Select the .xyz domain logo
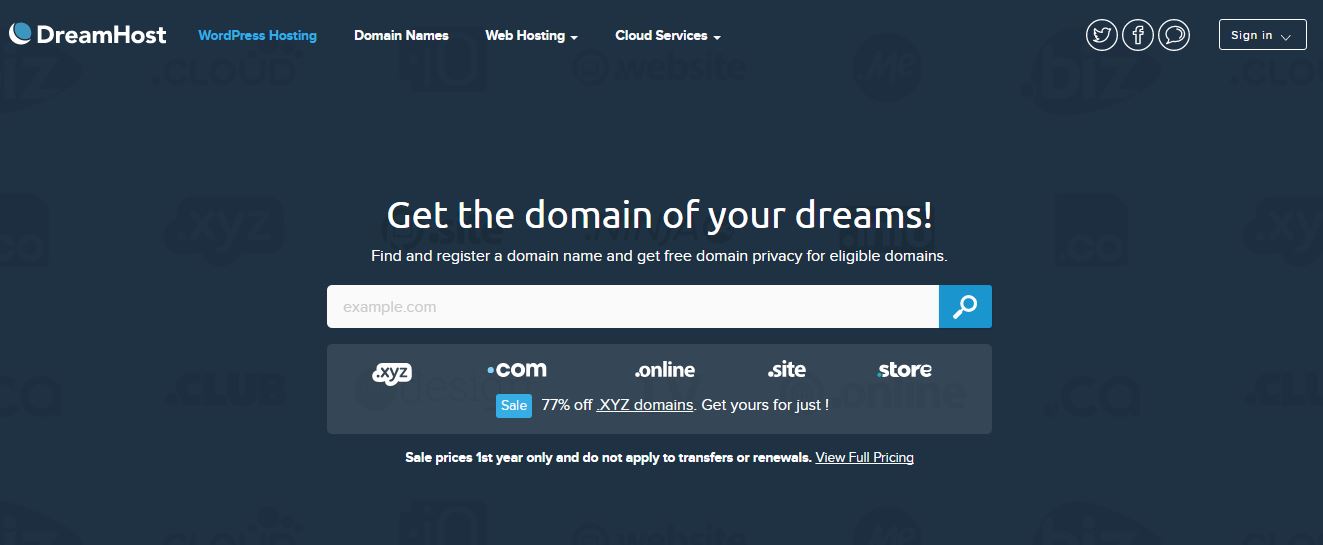 point(392,372)
